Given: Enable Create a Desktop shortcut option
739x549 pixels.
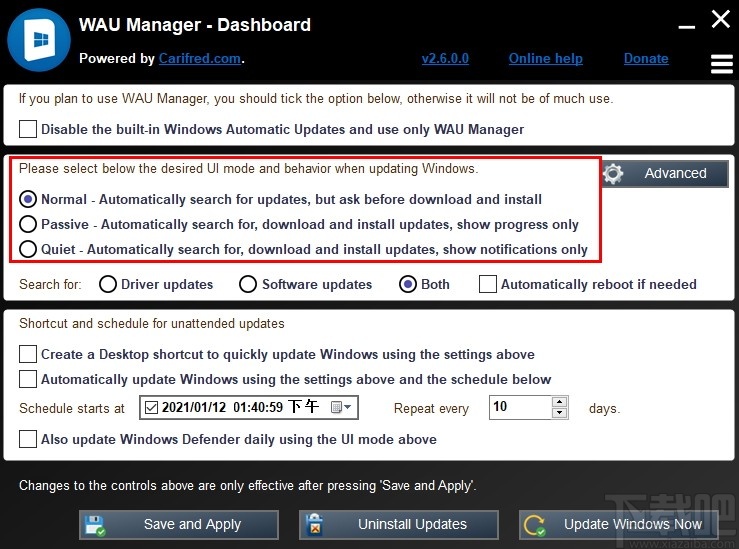Looking at the screenshot, I should (x=28, y=354).
